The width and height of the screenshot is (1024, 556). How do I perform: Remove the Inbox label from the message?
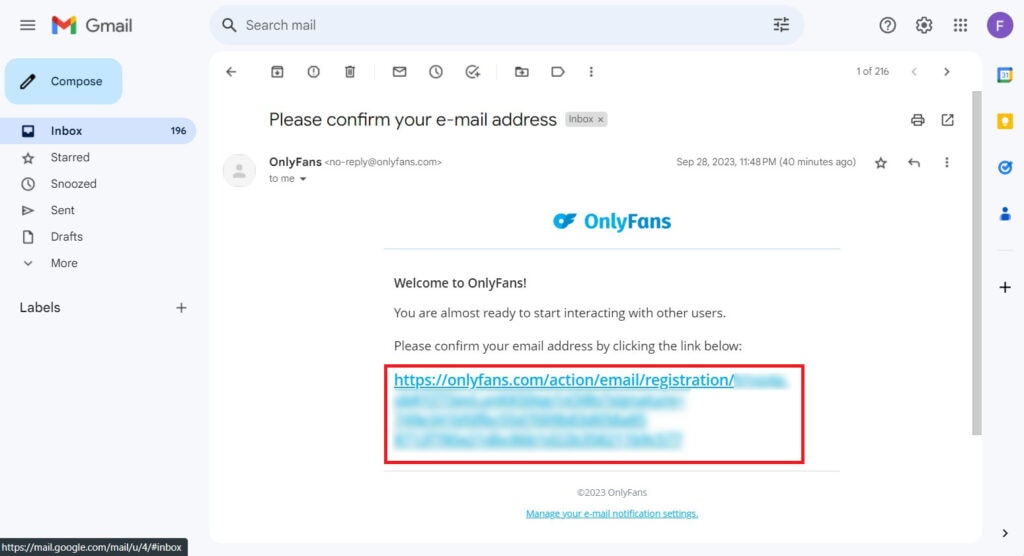tap(601, 120)
